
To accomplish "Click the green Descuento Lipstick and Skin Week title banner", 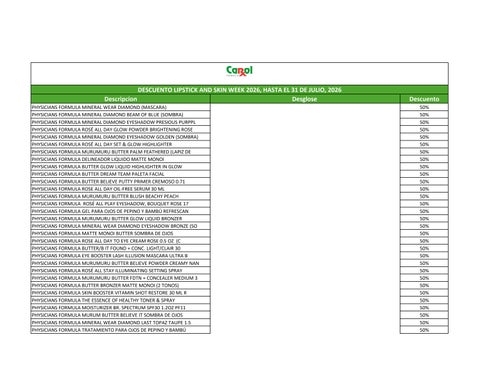I will tap(239, 90).
